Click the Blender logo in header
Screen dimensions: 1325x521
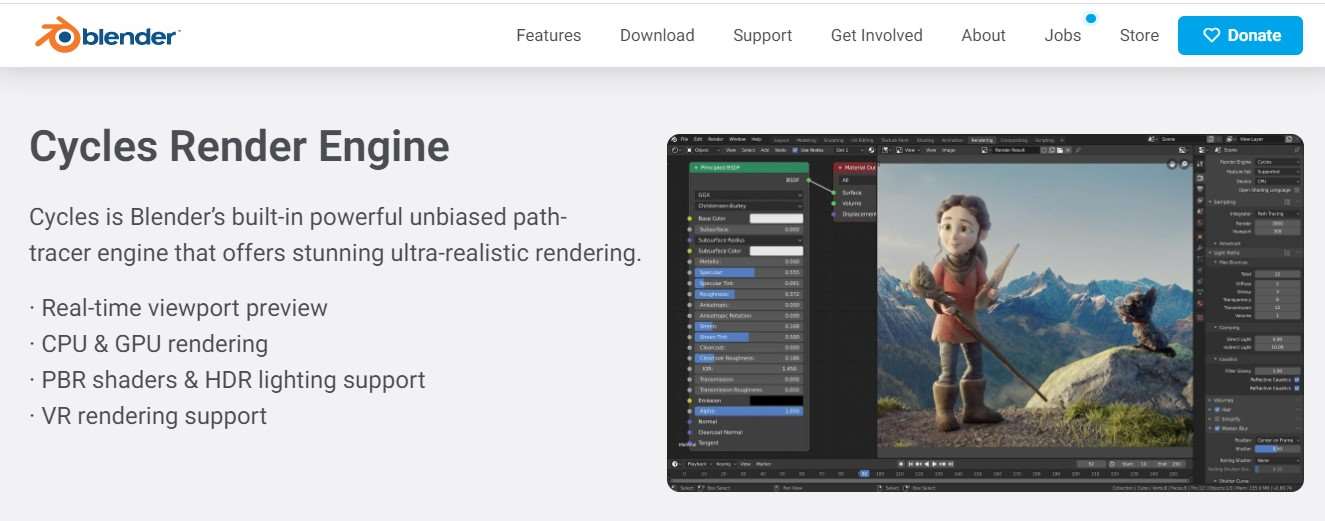click(x=107, y=35)
